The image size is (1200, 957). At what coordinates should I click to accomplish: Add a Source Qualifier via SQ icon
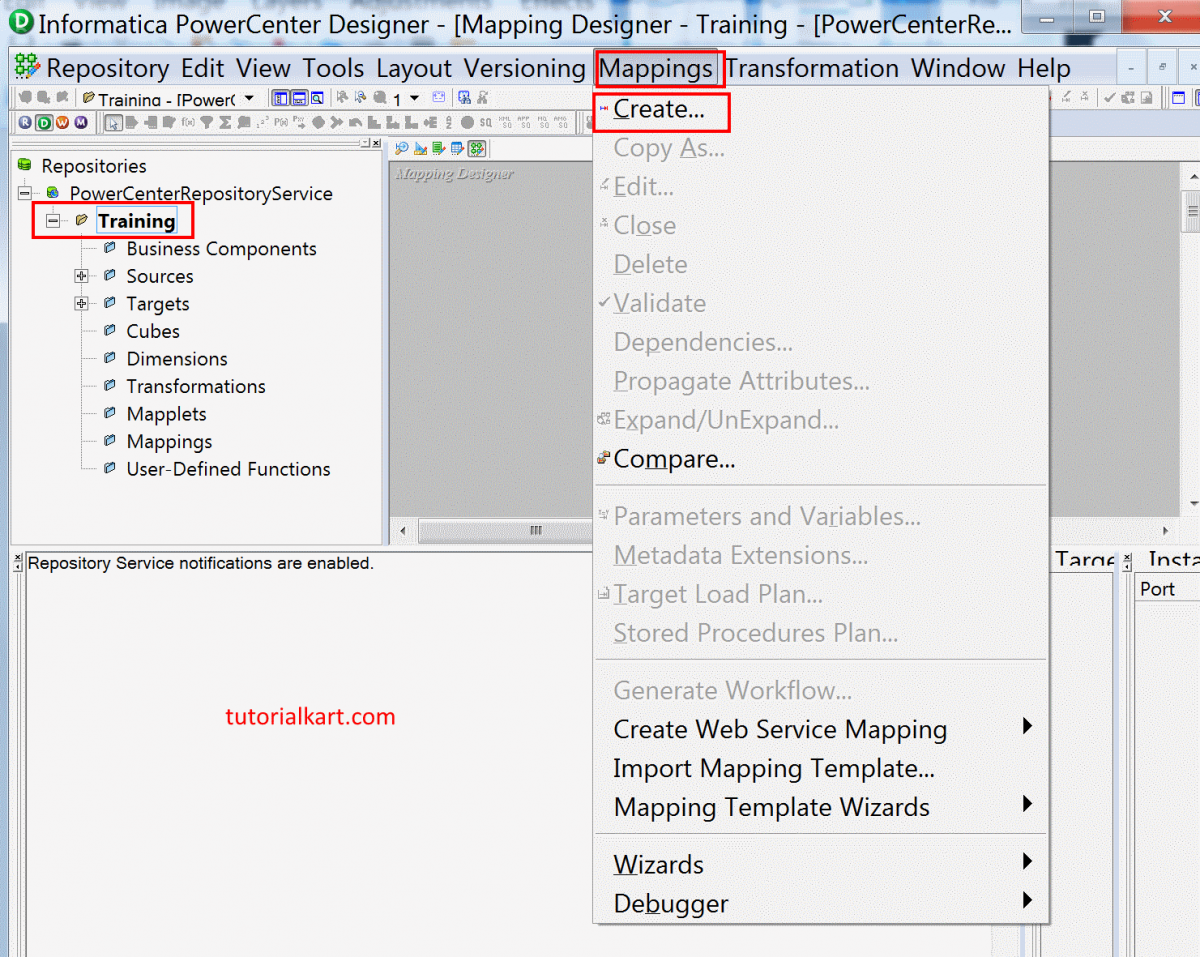pos(485,122)
